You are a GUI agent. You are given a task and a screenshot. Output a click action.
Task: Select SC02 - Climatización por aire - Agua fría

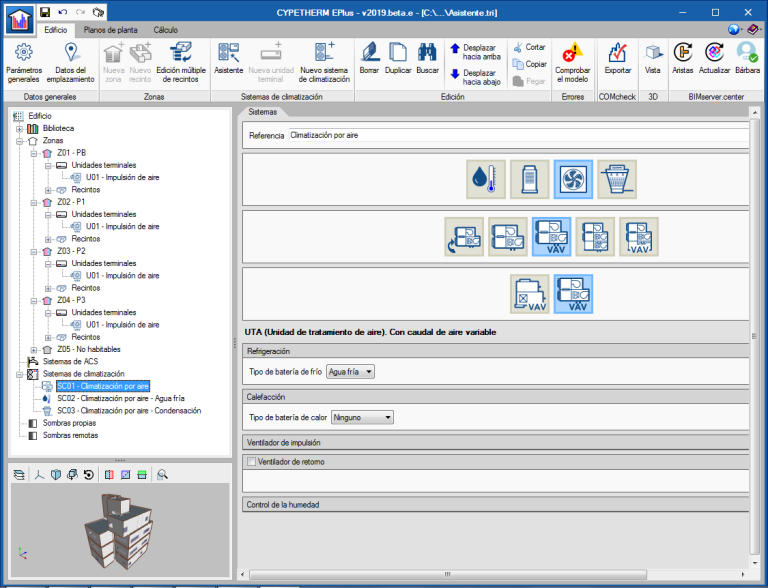click(120, 398)
